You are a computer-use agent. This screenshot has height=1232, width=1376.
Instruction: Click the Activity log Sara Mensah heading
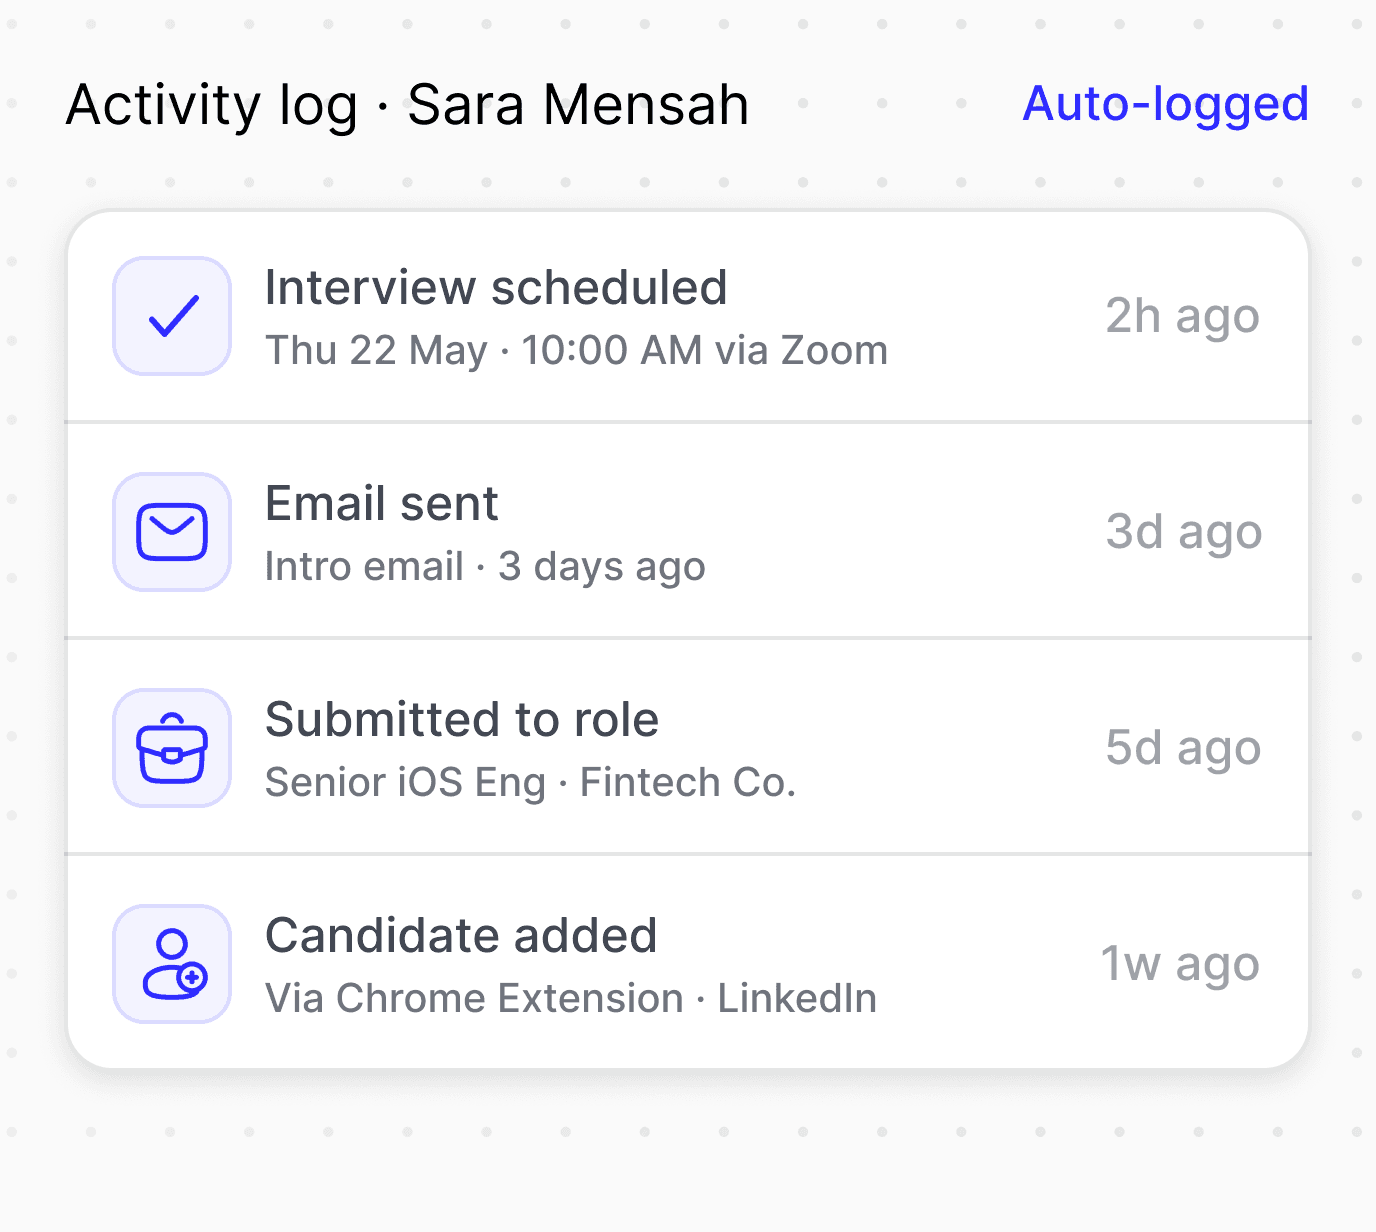coord(407,105)
